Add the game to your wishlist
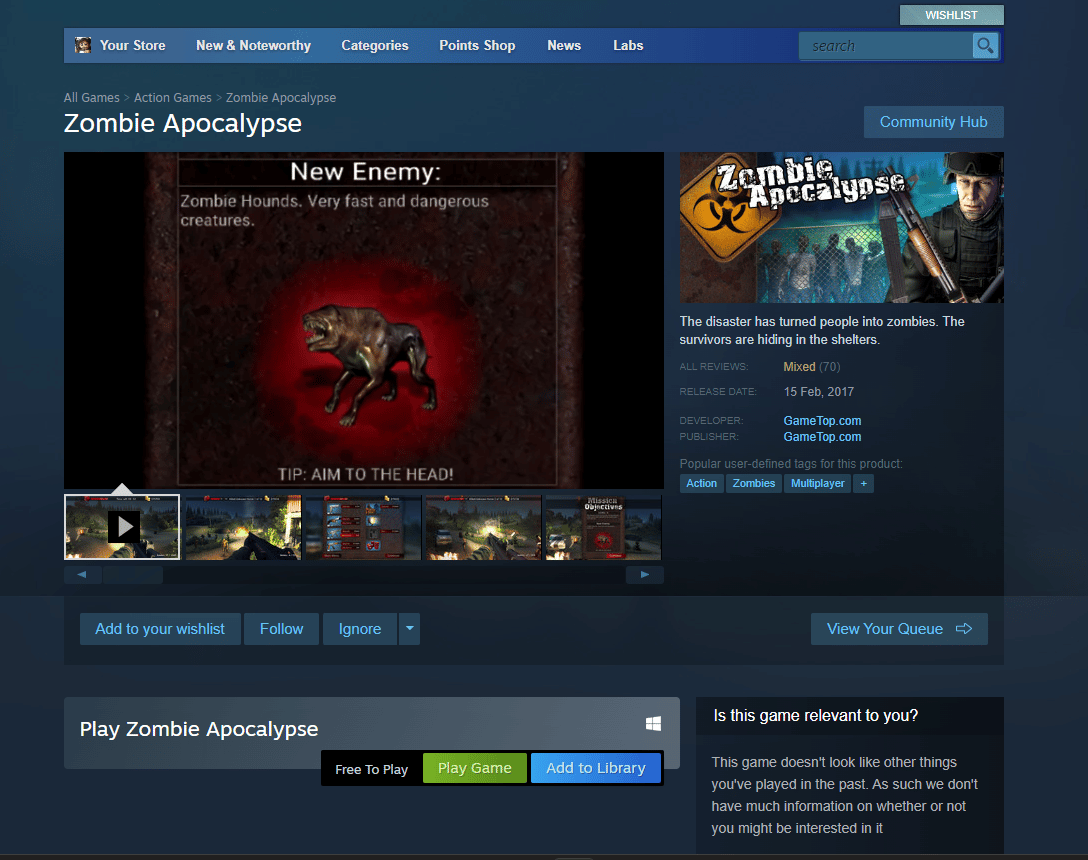Viewport: 1088px width, 860px height. tap(160, 629)
